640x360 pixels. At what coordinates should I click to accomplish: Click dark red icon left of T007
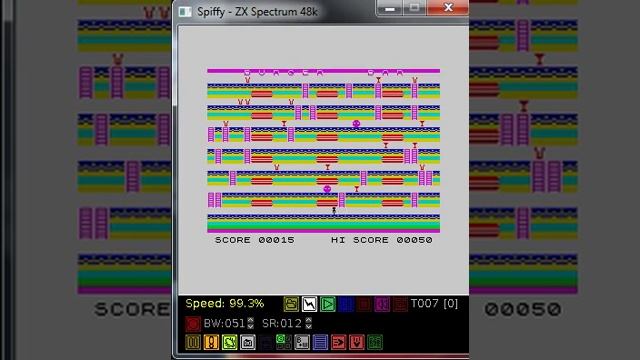pyautogui.click(x=400, y=304)
